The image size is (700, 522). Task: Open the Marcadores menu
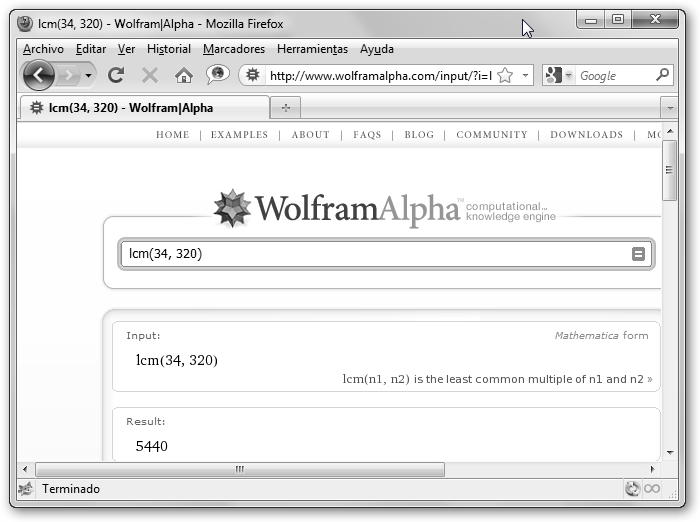point(234,49)
